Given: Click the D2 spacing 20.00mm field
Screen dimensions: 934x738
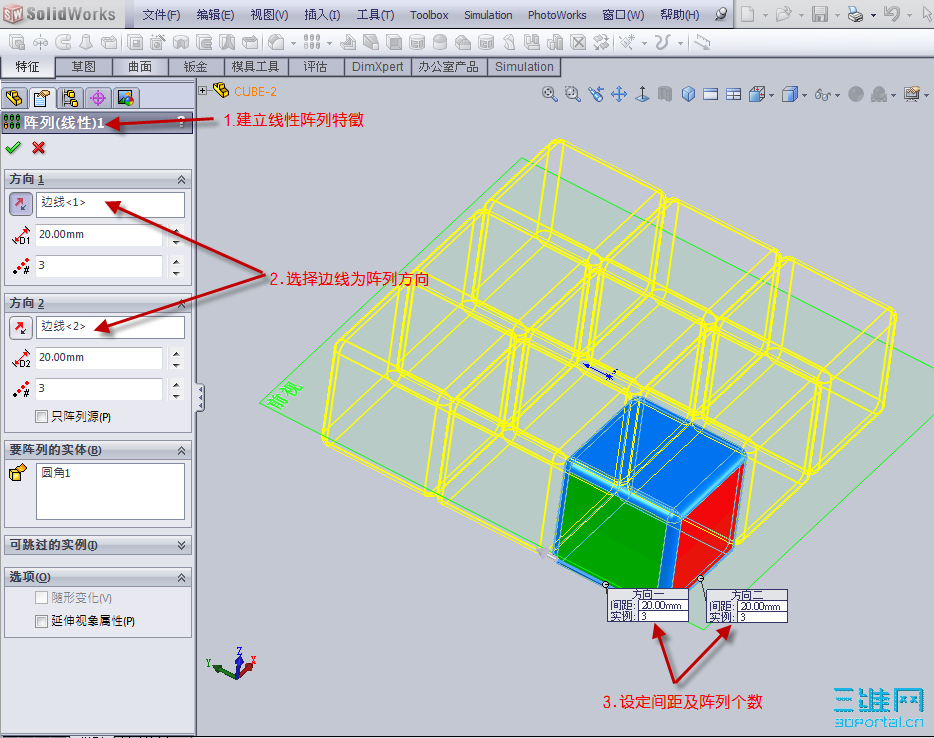Looking at the screenshot, I should click(99, 357).
